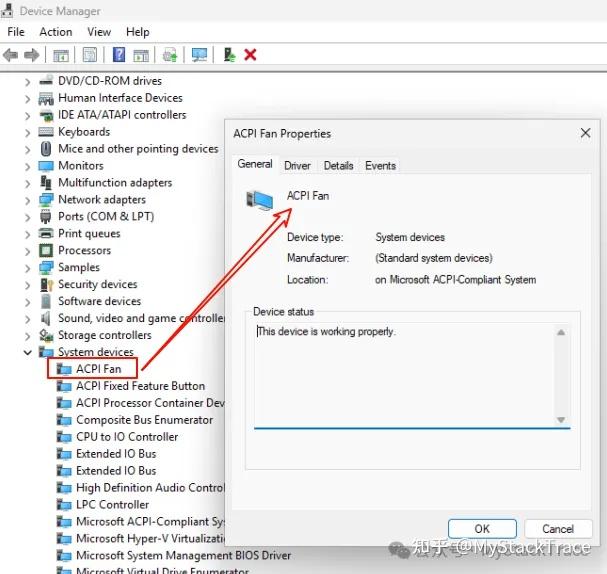Collapse the System devices node
607x574 pixels.
coord(27,353)
